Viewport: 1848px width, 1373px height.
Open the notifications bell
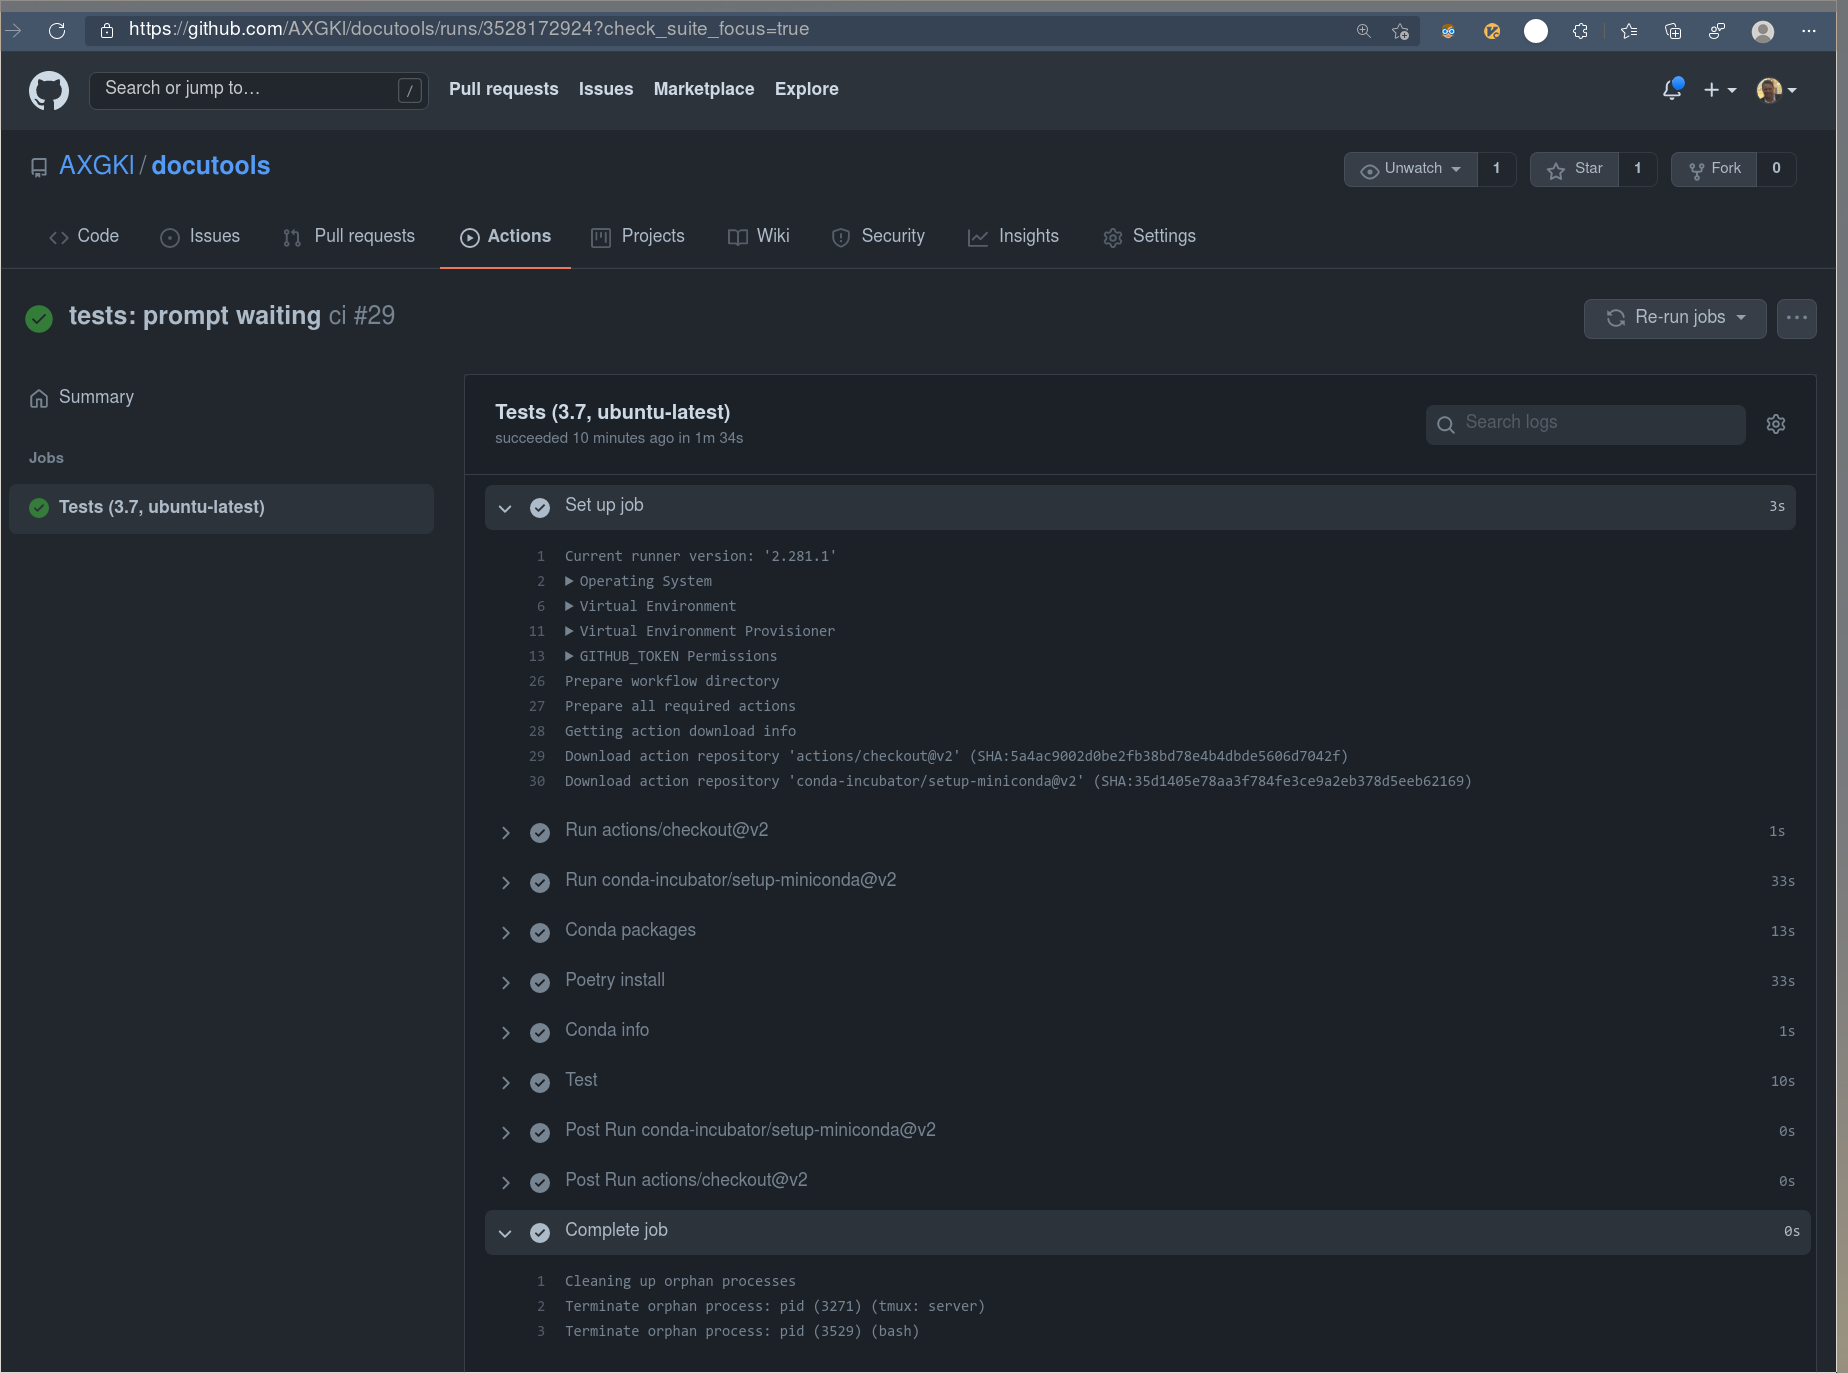point(1672,89)
